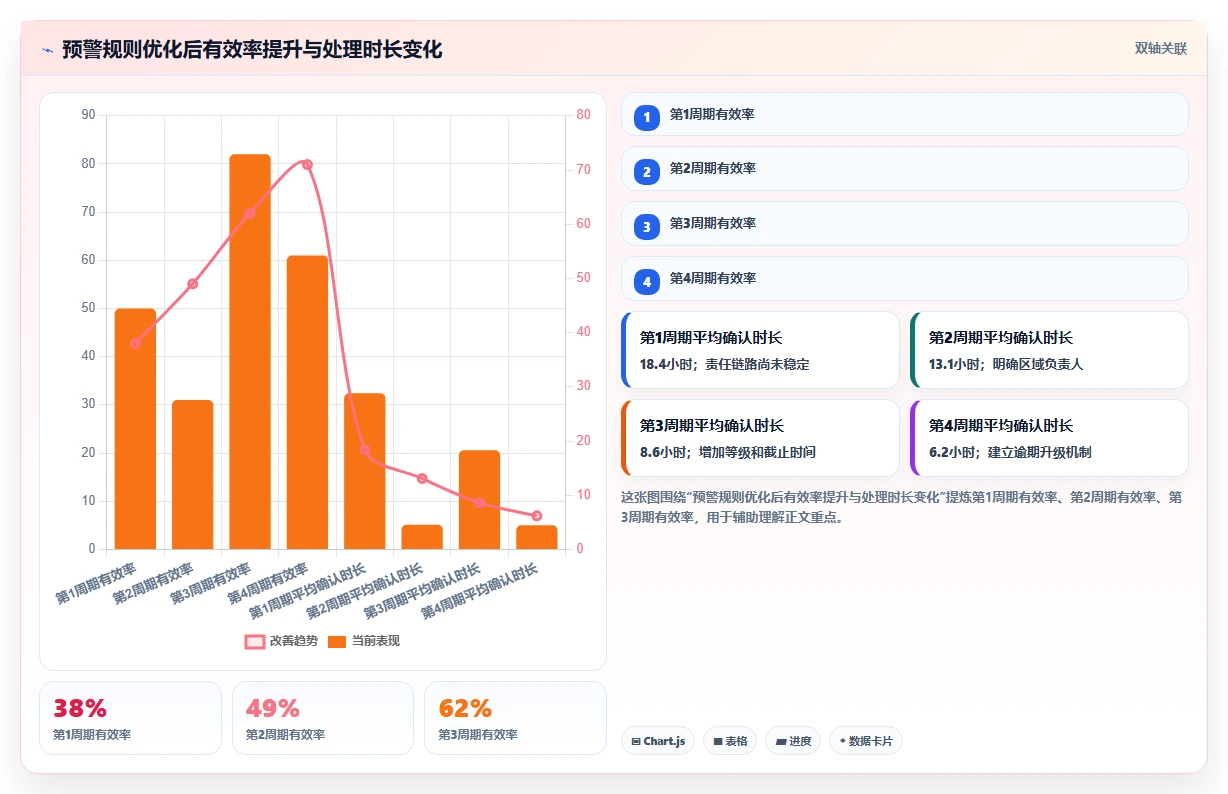Image resolution: width=1228 pixels, height=794 pixels.
Task: Click the 49% stat card
Action: pyautogui.click(x=322, y=718)
